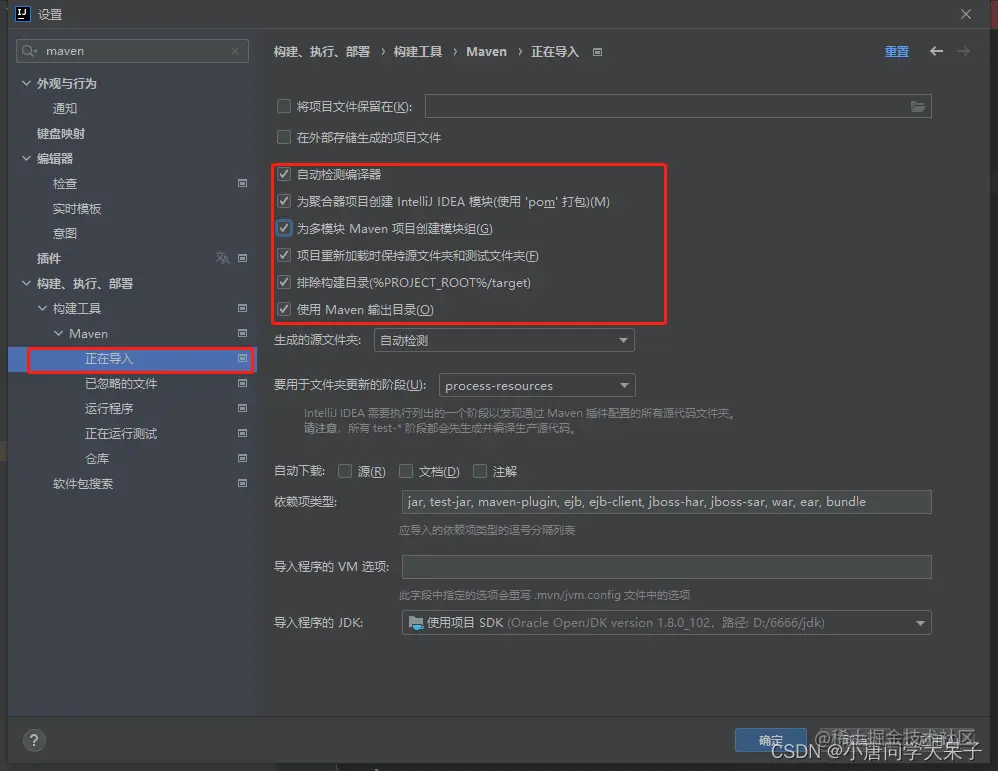Select 实时模板 in settings tree
Image resolution: width=998 pixels, height=771 pixels.
[77, 208]
